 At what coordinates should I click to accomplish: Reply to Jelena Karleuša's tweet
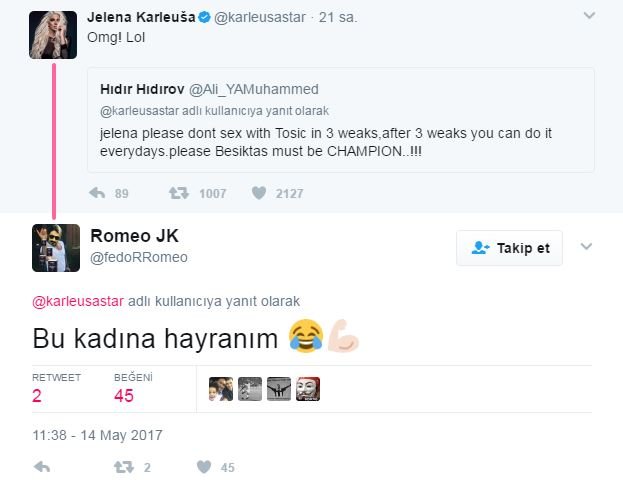pyautogui.click(x=97, y=193)
